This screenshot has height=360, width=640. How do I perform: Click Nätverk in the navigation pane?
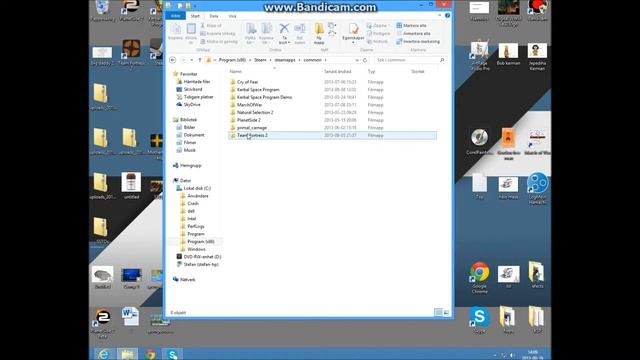click(187, 280)
